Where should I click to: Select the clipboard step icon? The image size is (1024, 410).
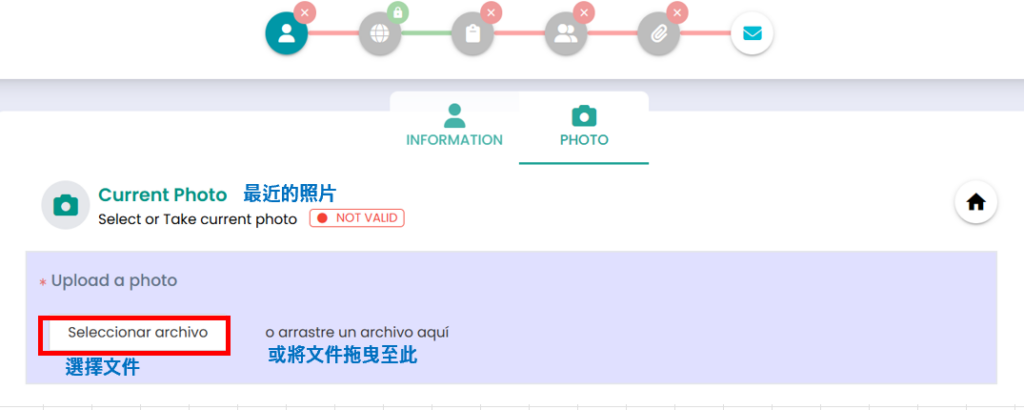coord(472,33)
